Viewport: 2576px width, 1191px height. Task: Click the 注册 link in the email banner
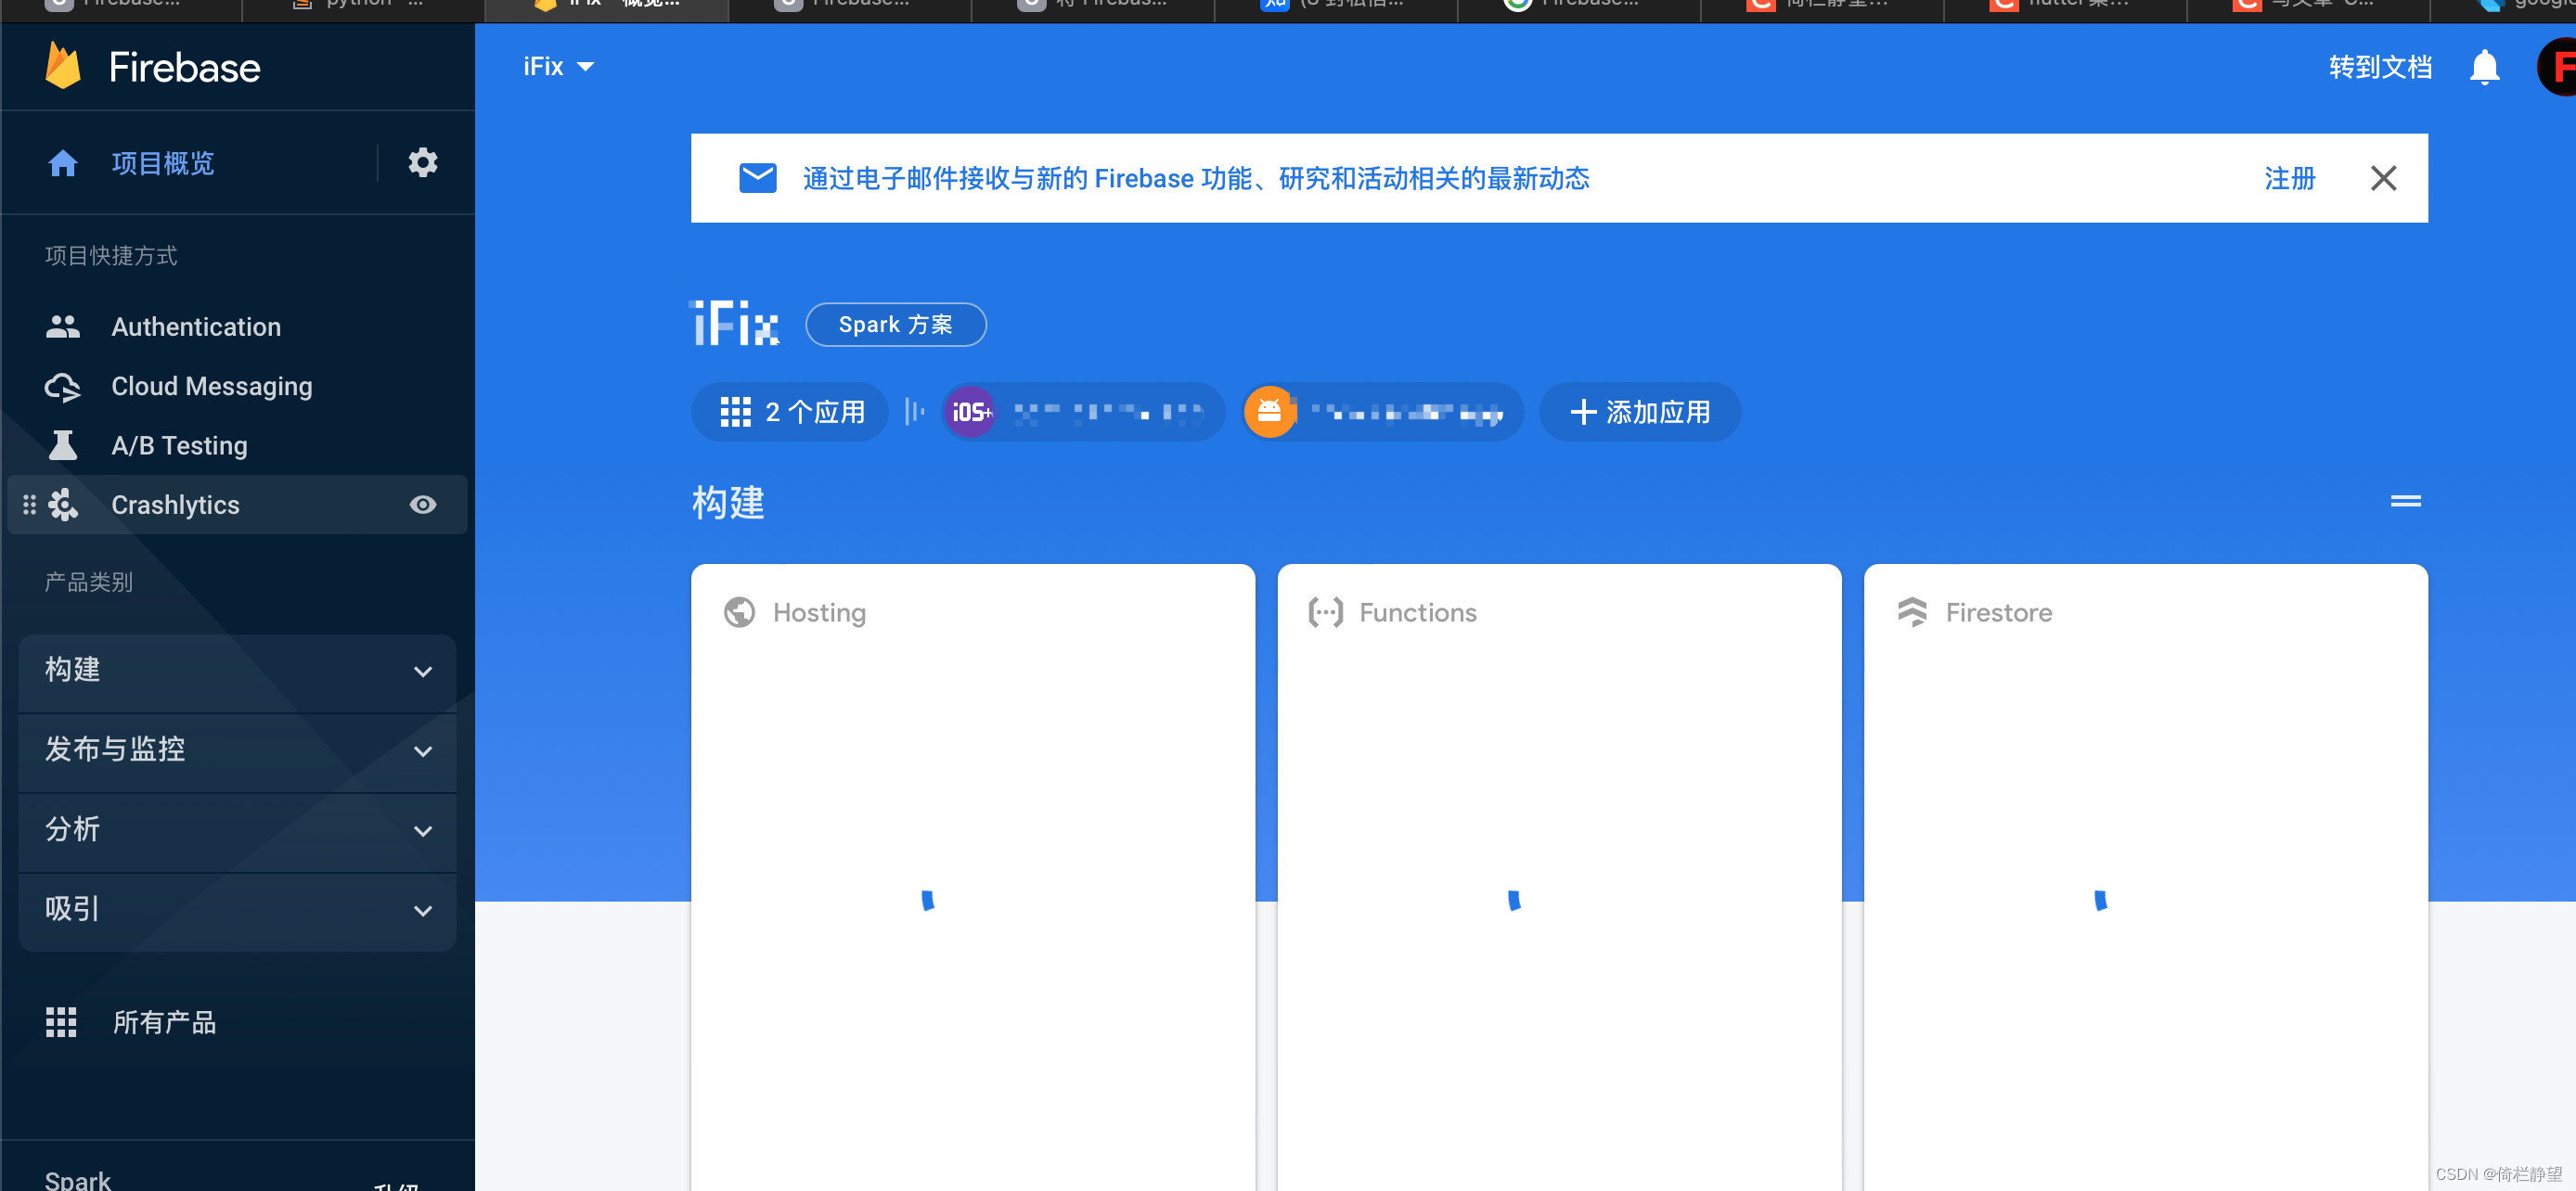2288,178
